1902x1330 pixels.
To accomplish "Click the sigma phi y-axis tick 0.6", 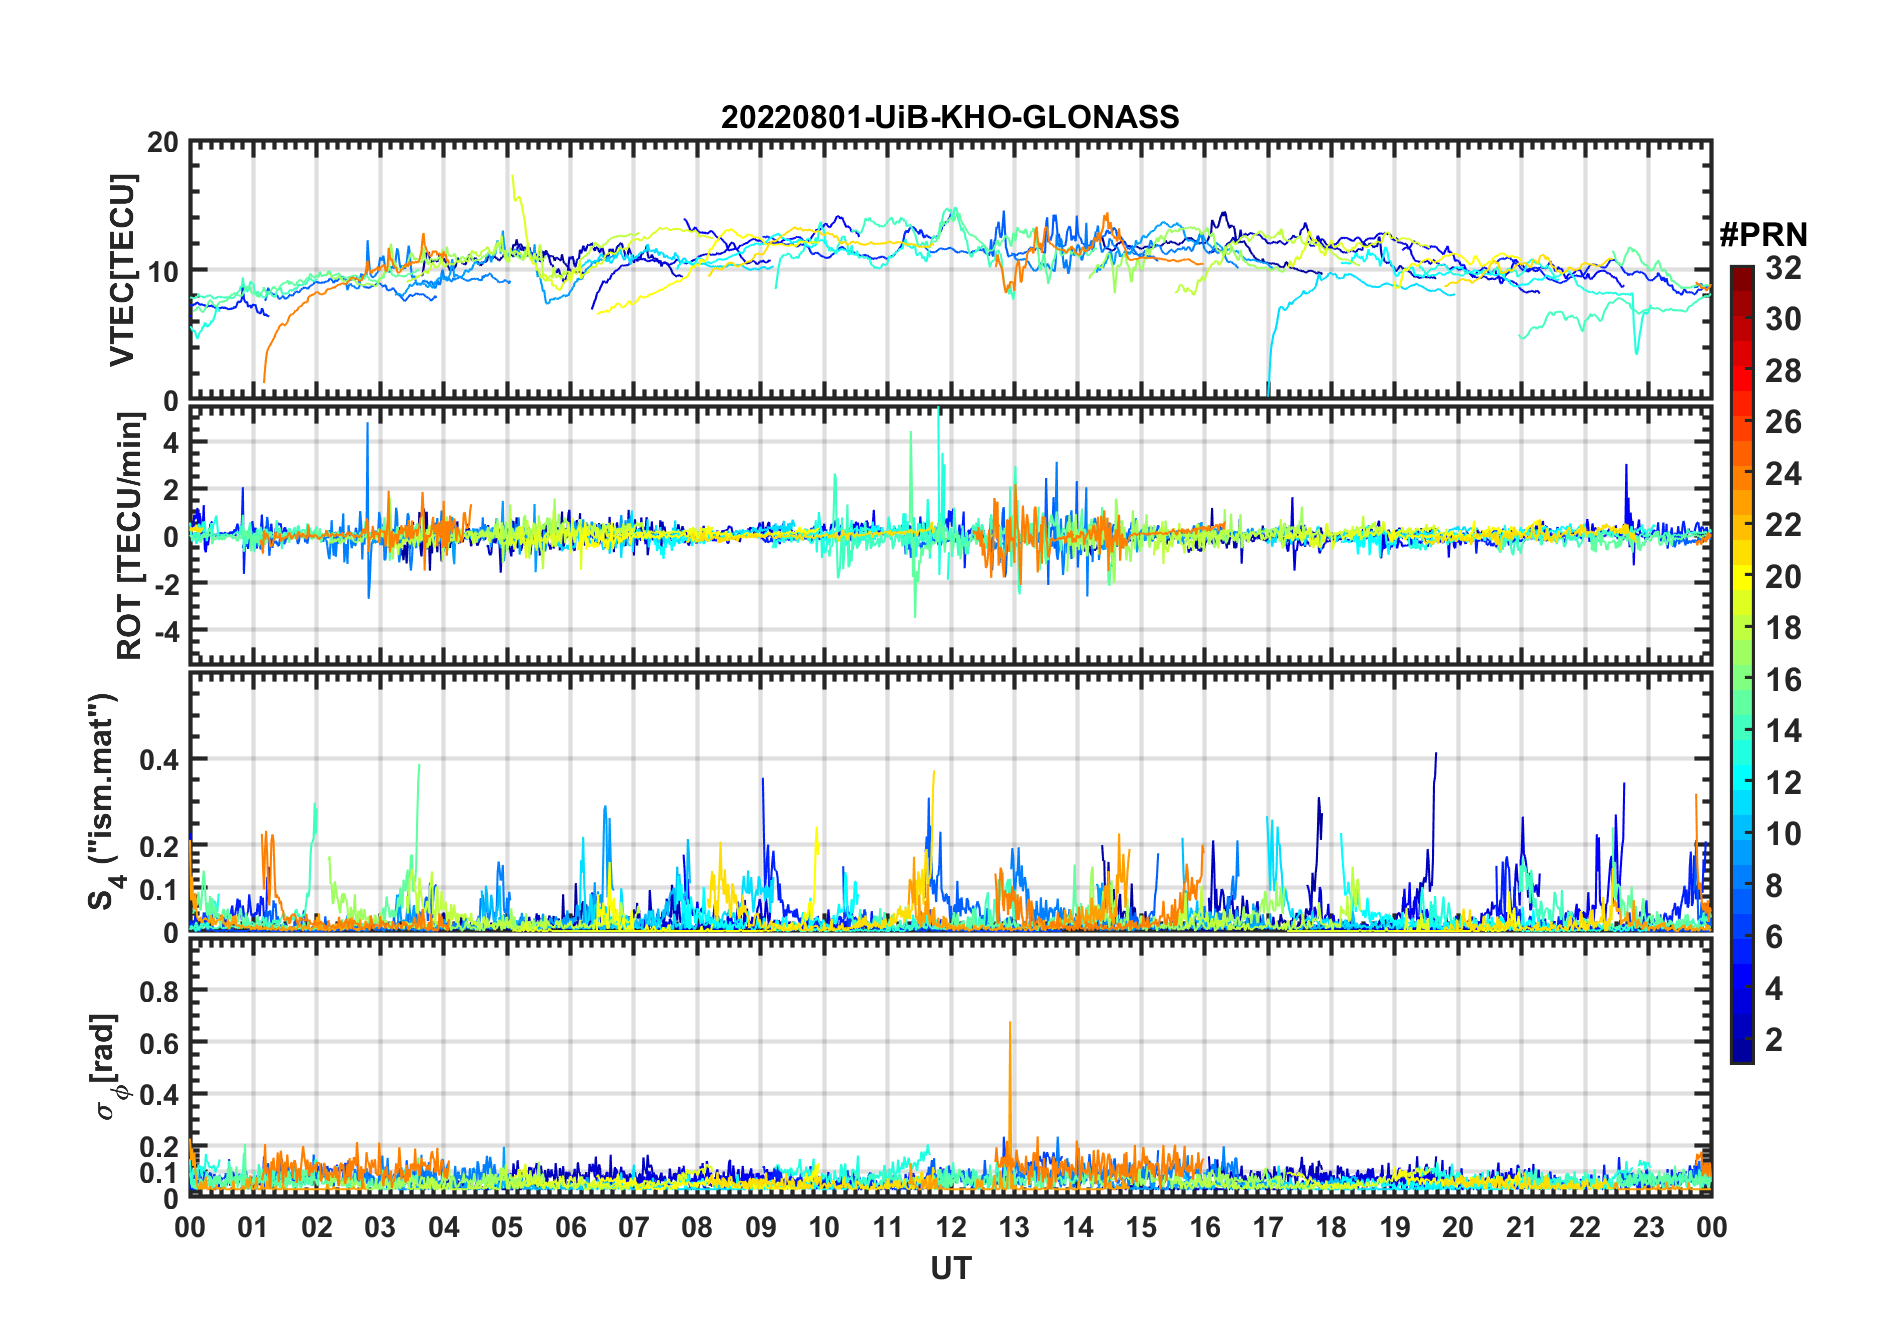I will [159, 1043].
